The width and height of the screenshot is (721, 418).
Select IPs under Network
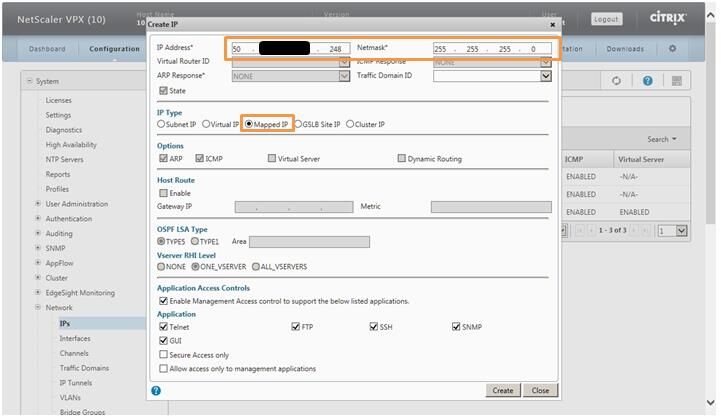tap(64, 323)
